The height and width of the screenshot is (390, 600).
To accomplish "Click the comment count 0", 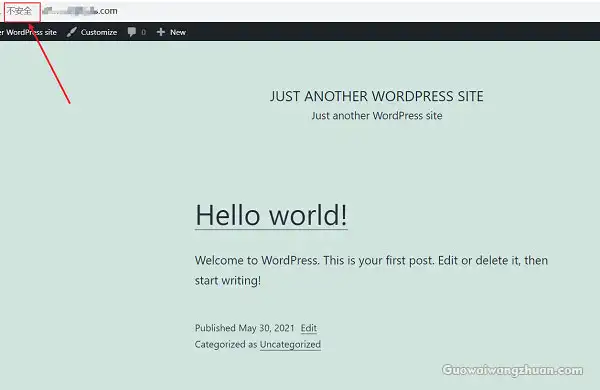I will click(x=143, y=33).
